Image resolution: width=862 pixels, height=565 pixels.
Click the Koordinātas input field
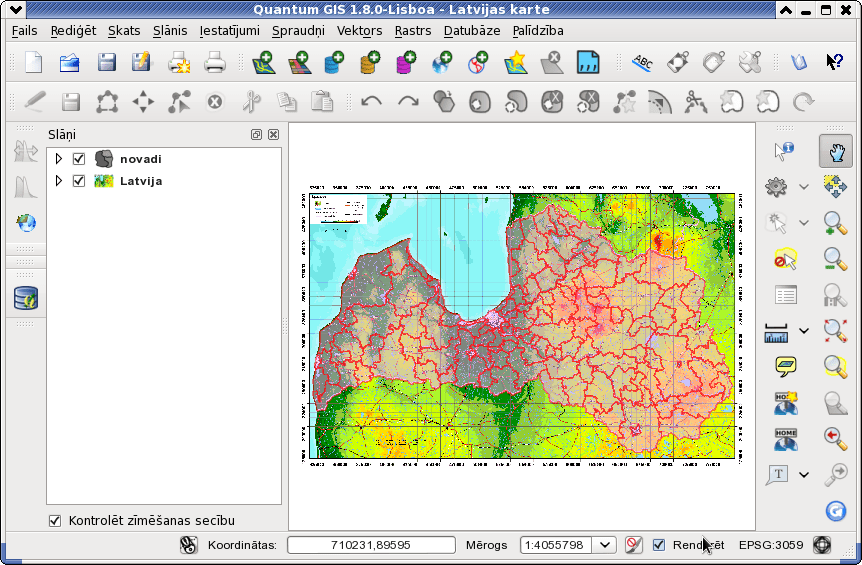pyautogui.click(x=371, y=545)
